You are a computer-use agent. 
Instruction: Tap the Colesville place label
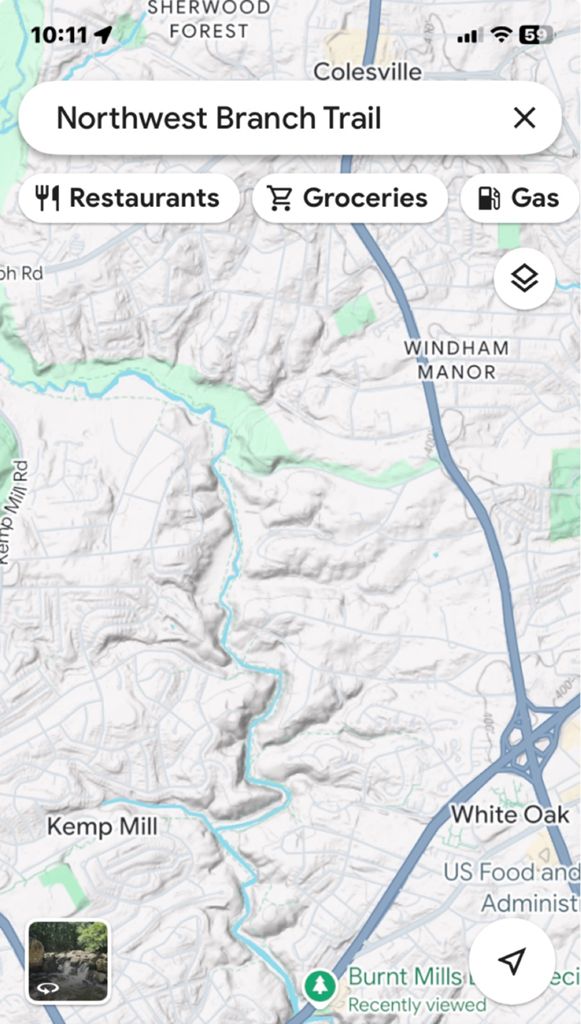(368, 71)
